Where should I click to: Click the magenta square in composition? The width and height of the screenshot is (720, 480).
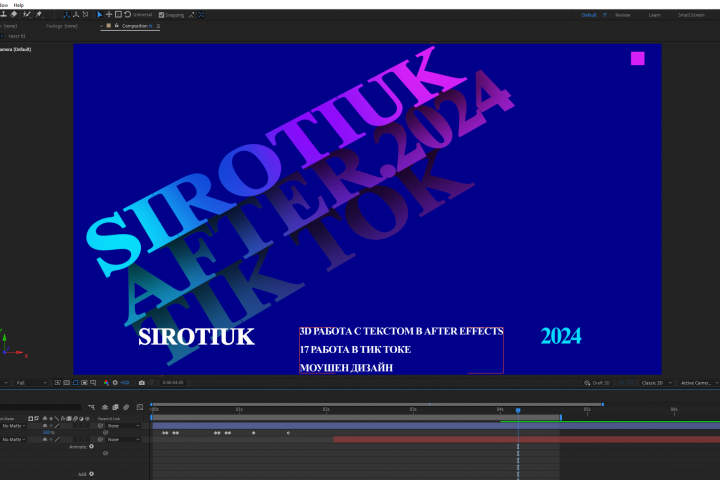tap(637, 58)
